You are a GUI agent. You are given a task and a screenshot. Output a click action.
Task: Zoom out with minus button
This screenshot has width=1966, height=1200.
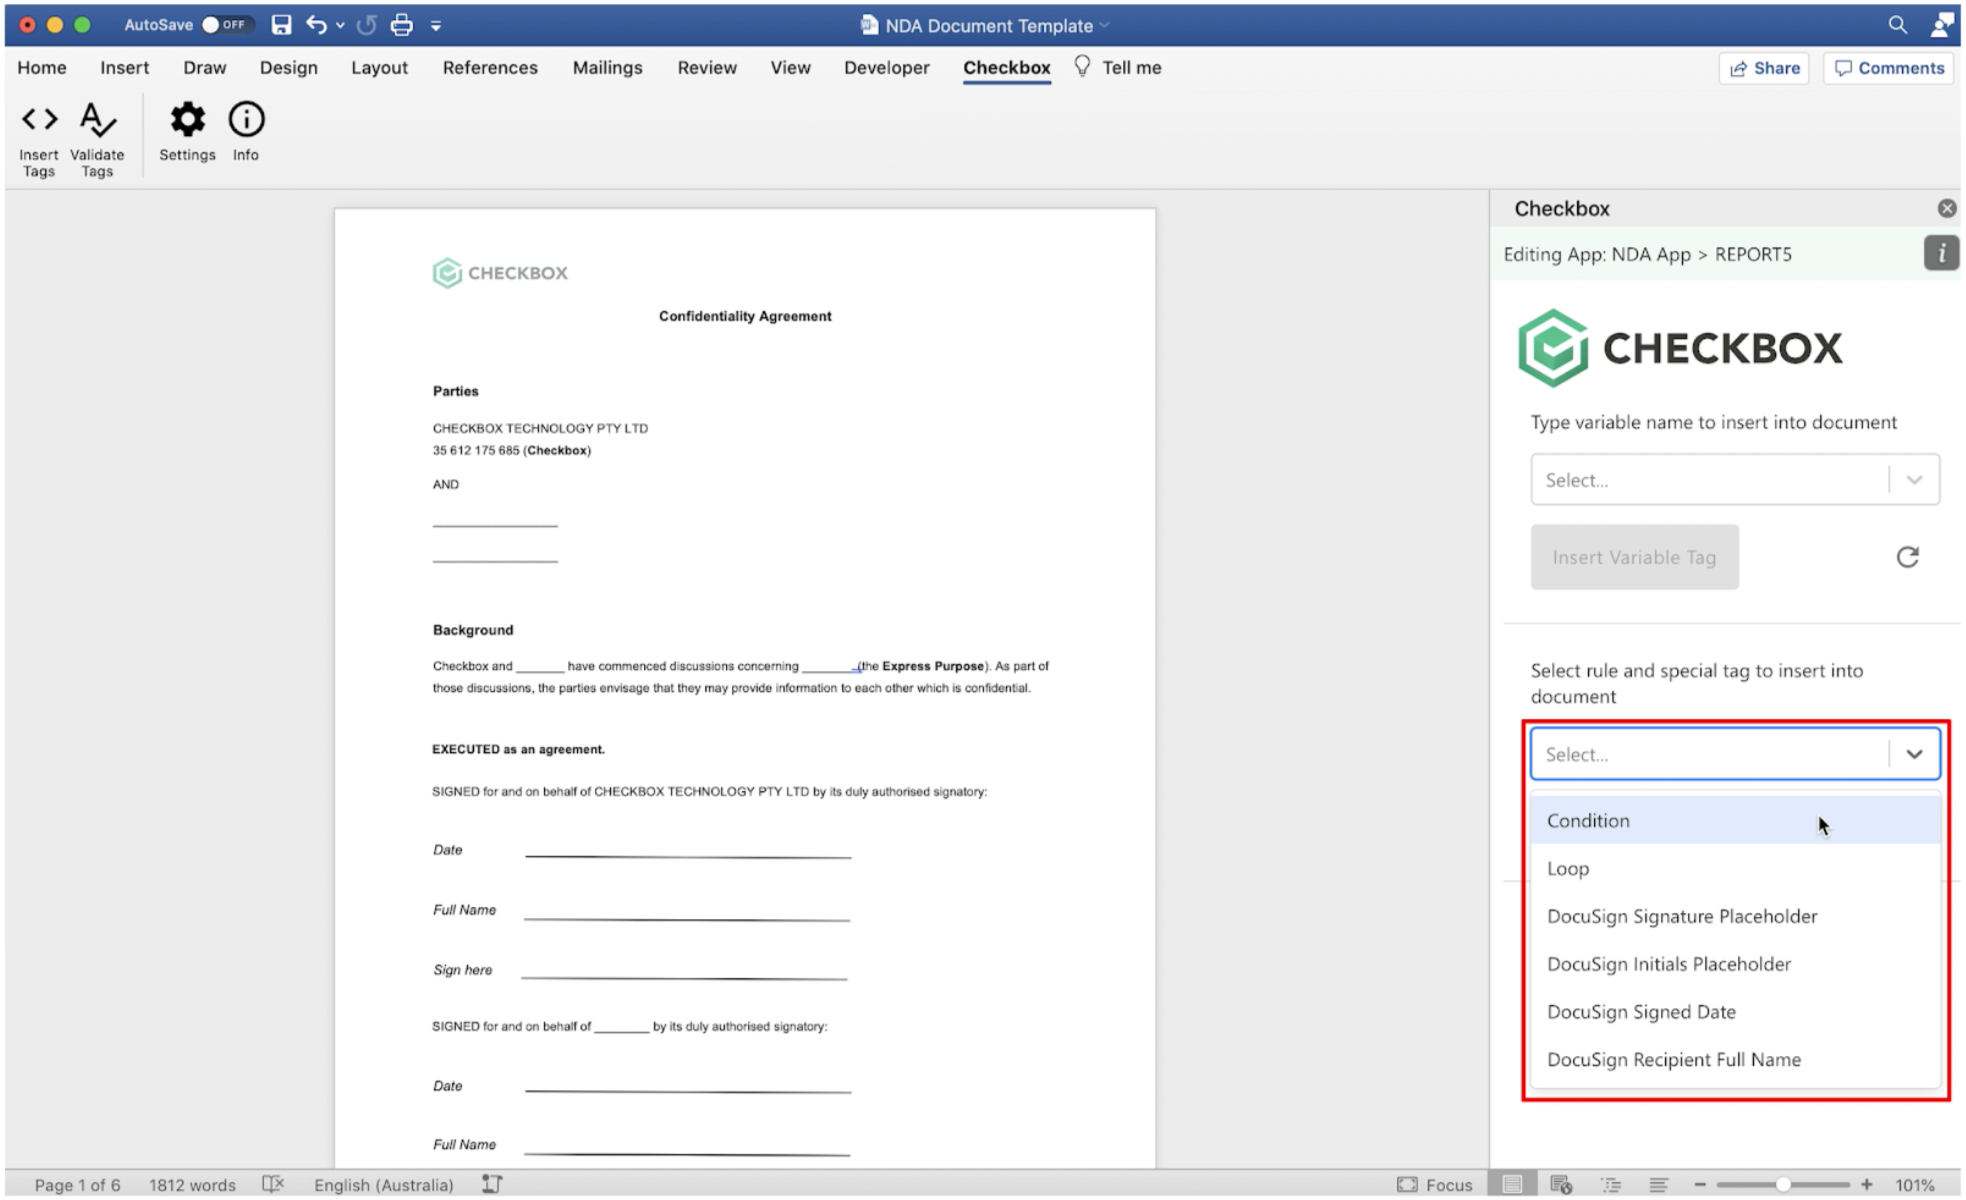tap(1700, 1185)
